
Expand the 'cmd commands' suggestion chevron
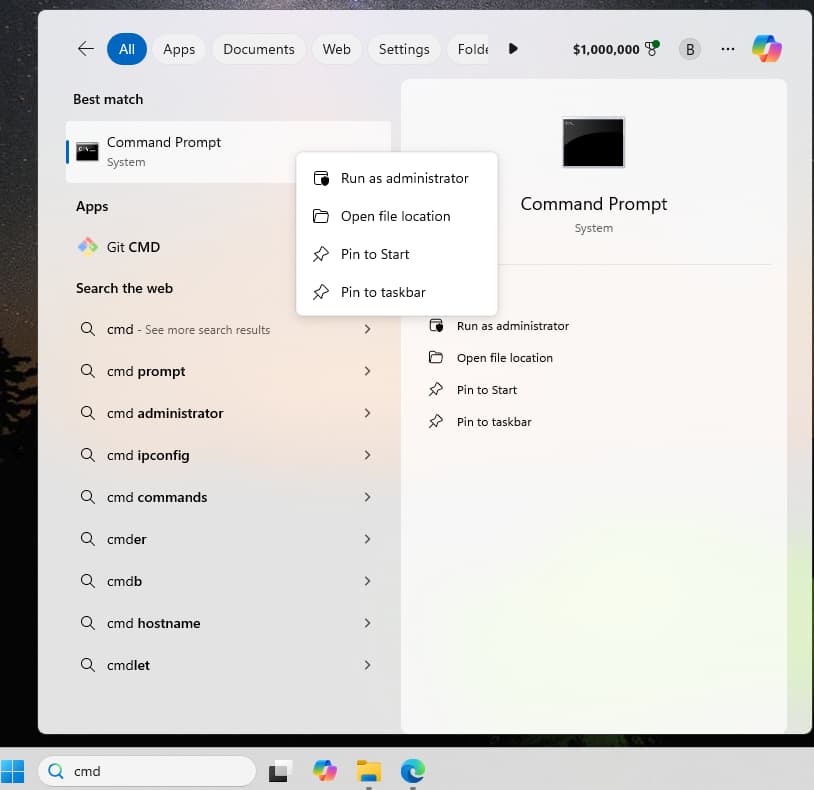point(368,497)
